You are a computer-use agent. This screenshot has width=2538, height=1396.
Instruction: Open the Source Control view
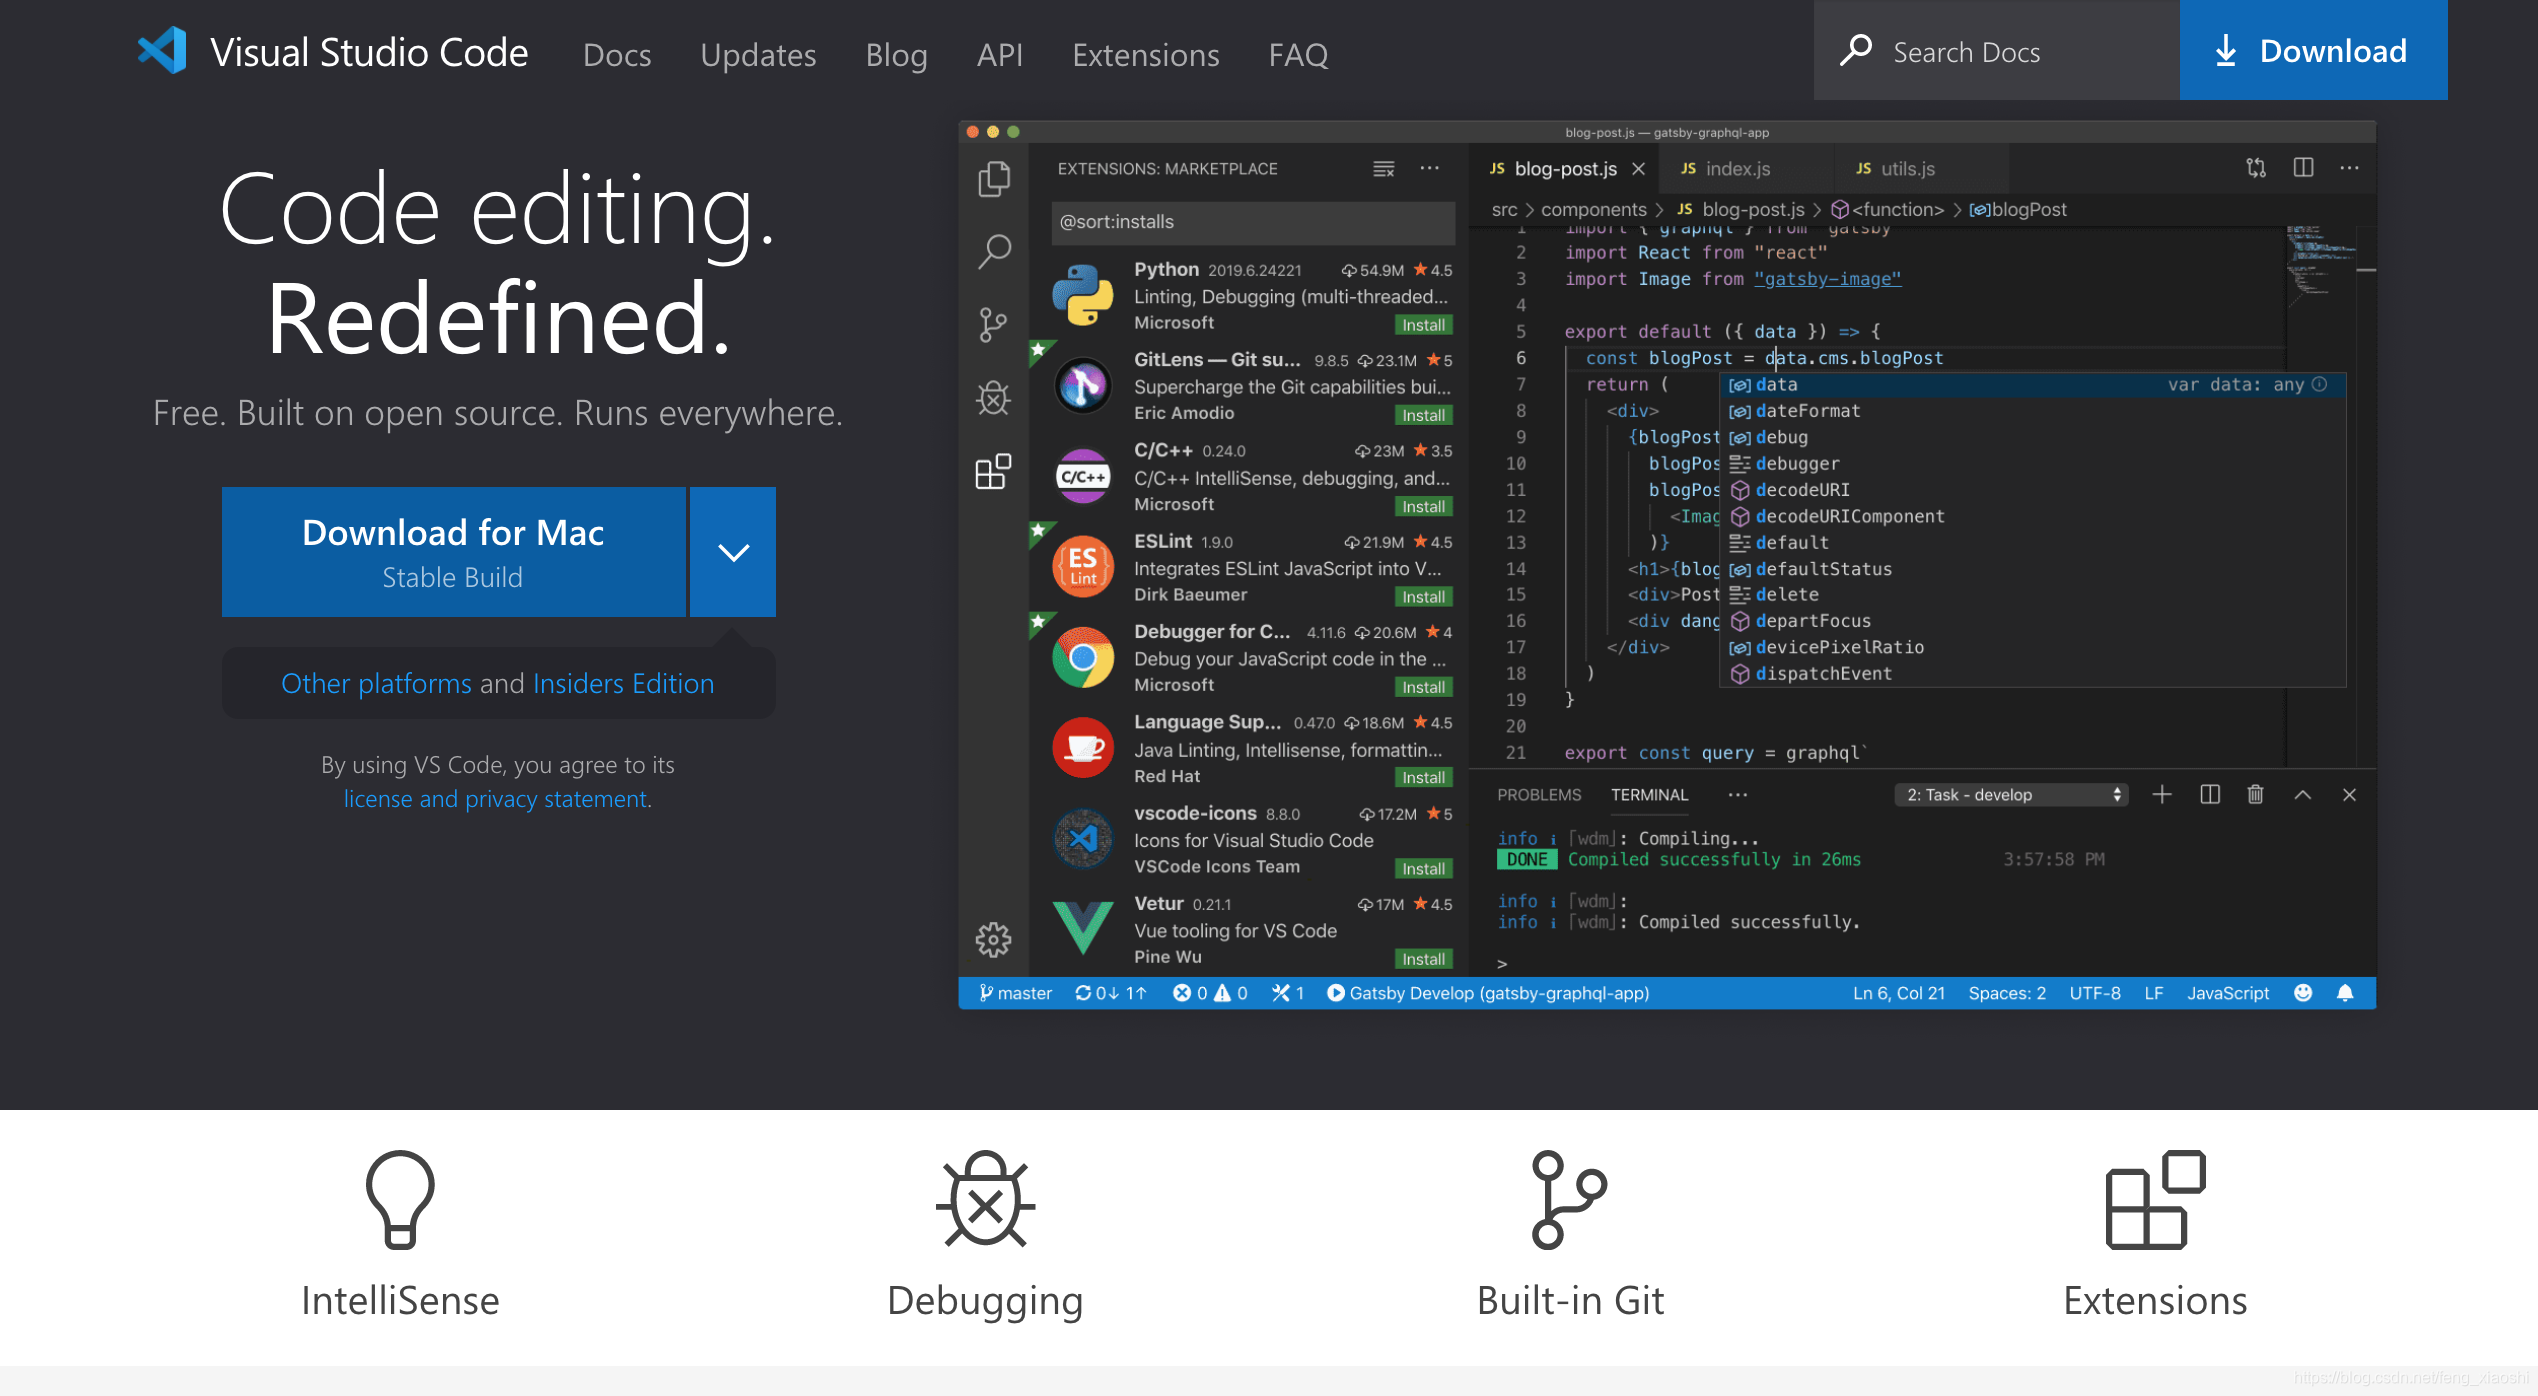[993, 324]
